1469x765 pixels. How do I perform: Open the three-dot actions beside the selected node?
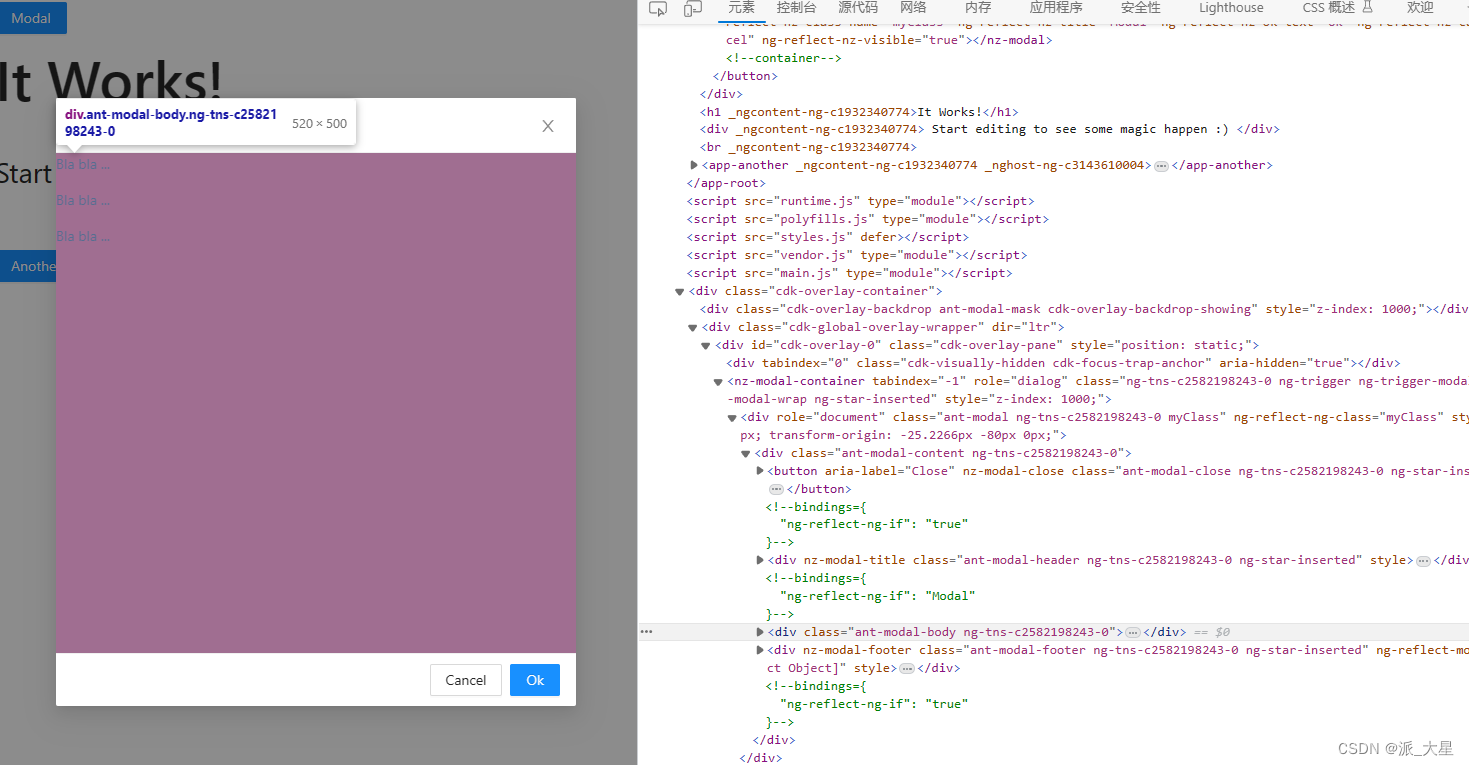(646, 632)
